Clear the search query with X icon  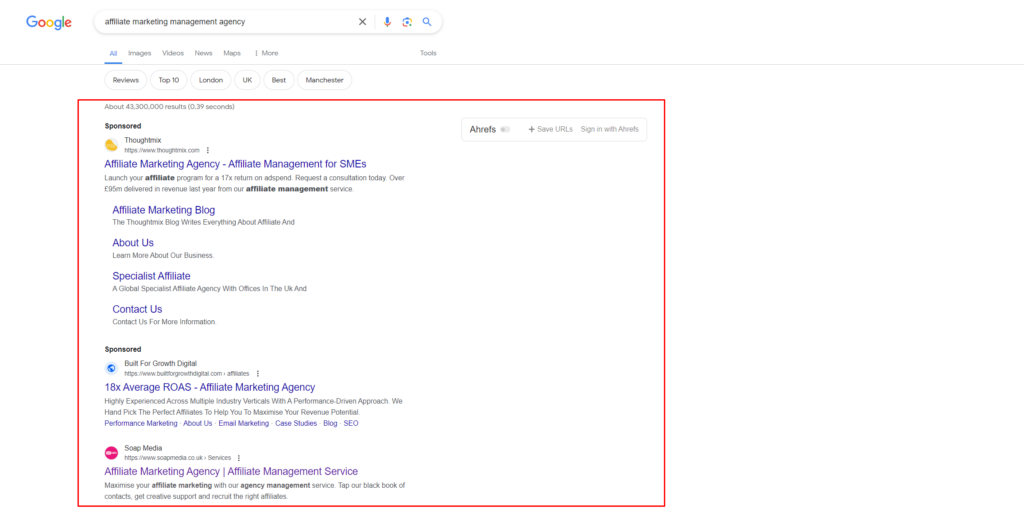362,22
